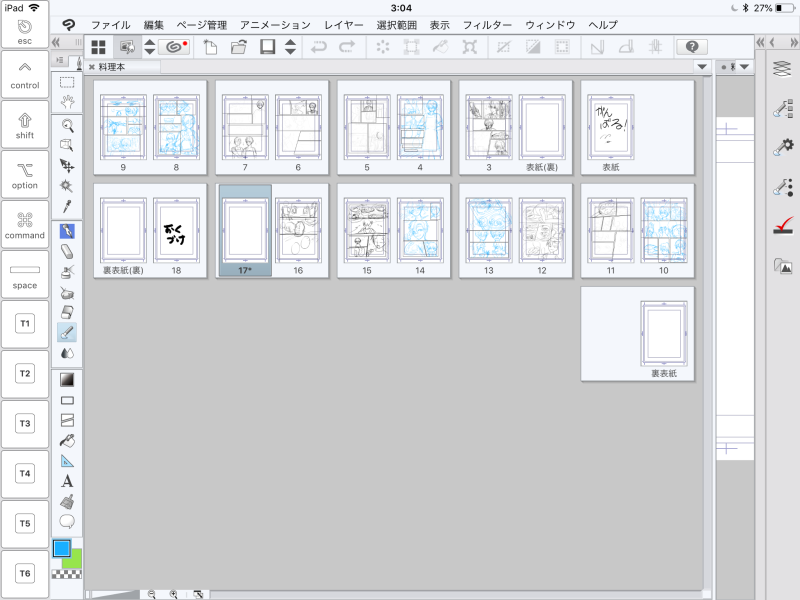This screenshot has width=800, height=600.
Task: Toggle the option modifier key
Action: [x=24, y=175]
